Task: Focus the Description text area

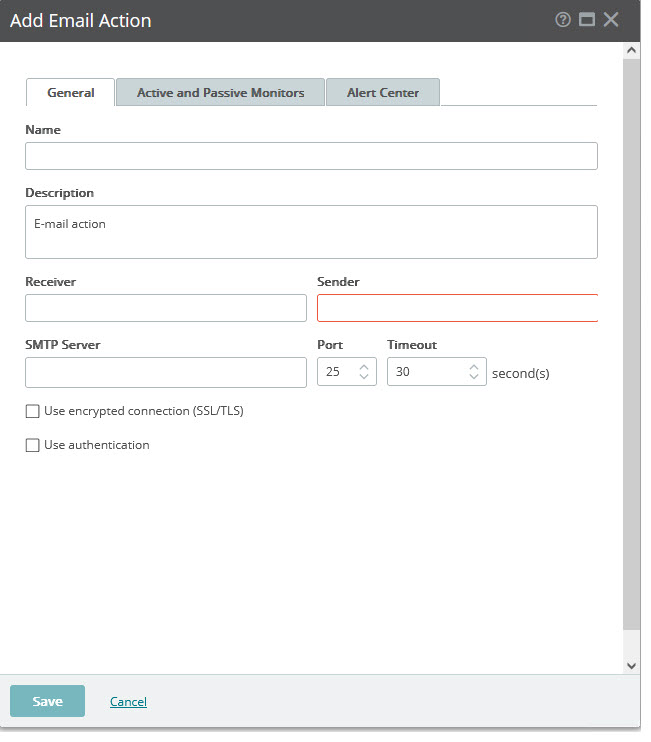Action: [x=311, y=232]
